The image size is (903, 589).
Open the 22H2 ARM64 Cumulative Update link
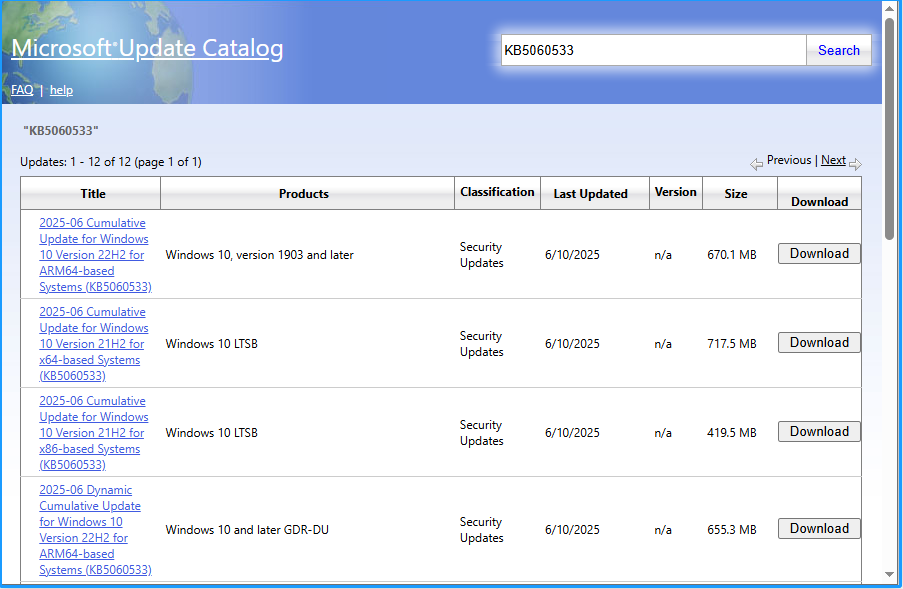(95, 254)
